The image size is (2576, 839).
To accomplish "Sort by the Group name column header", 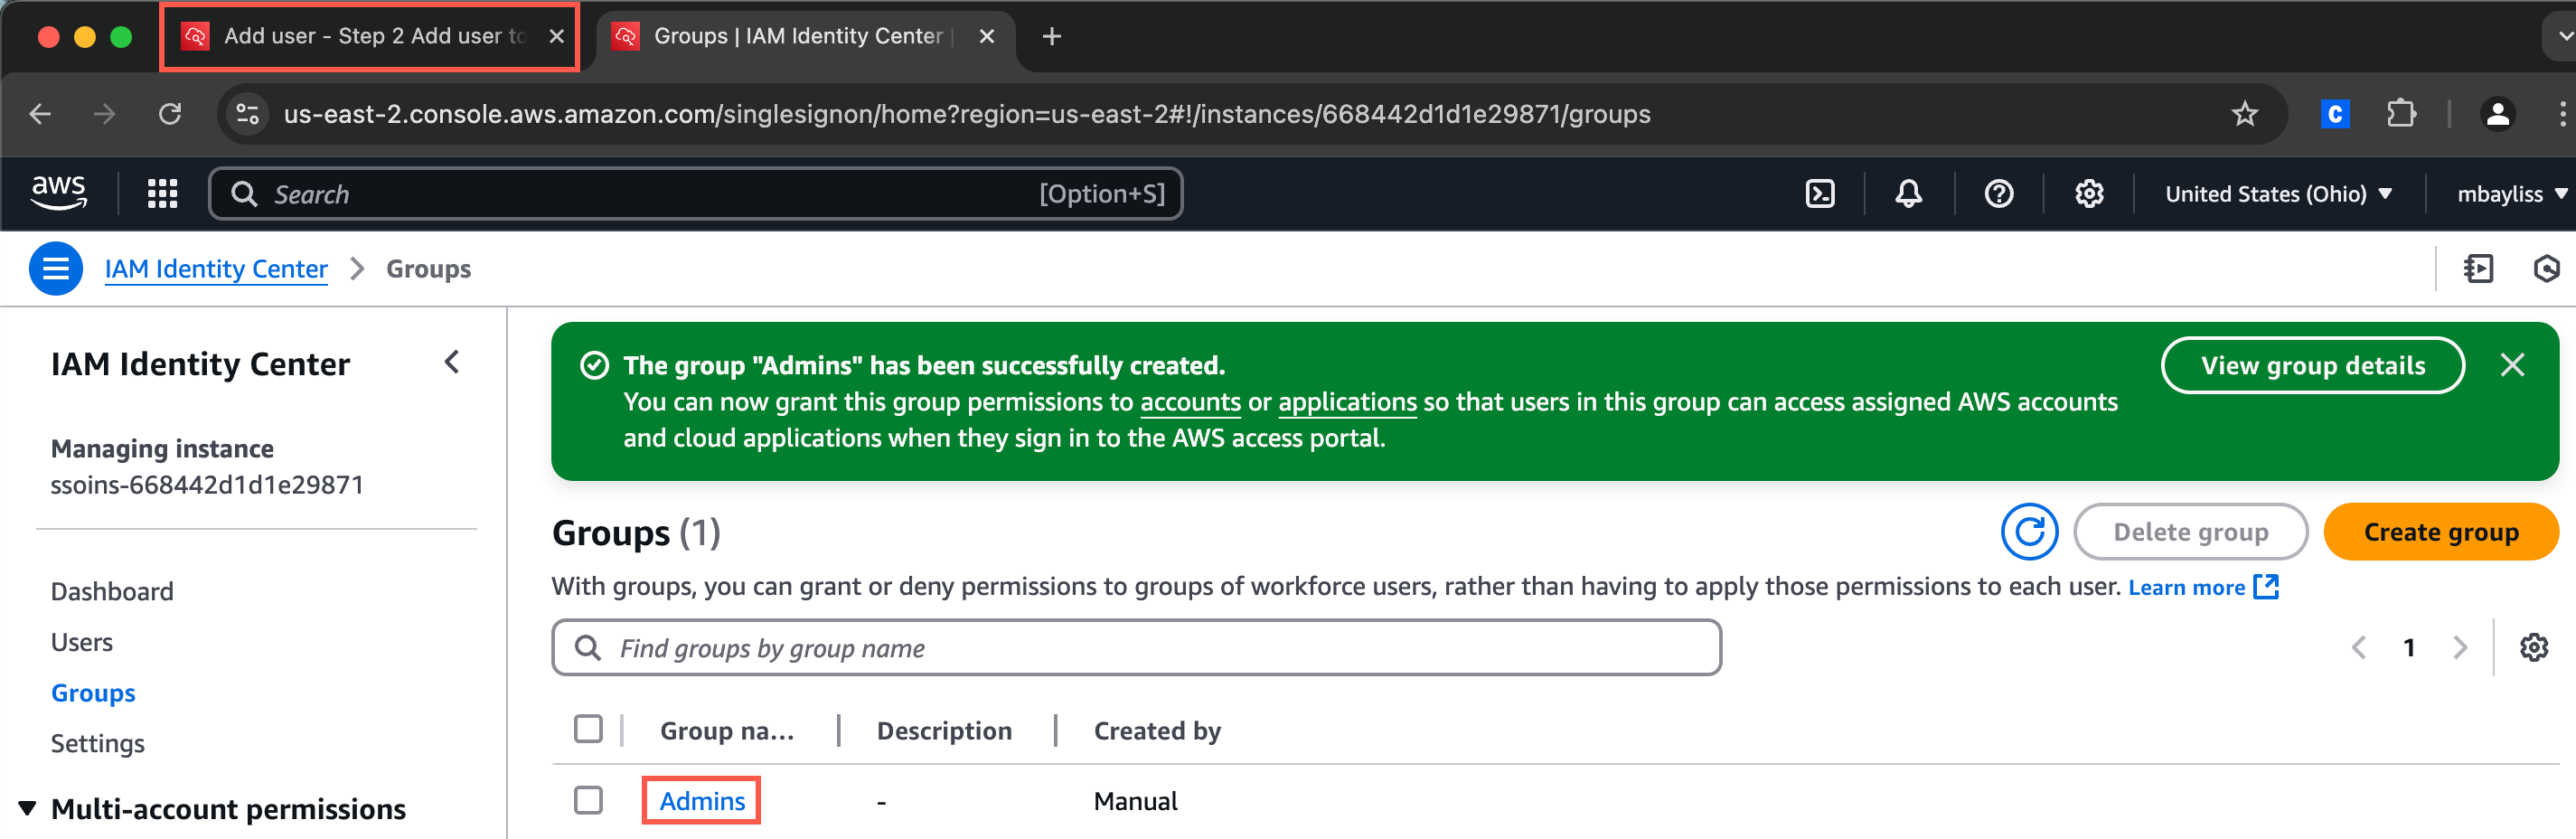I will point(727,730).
